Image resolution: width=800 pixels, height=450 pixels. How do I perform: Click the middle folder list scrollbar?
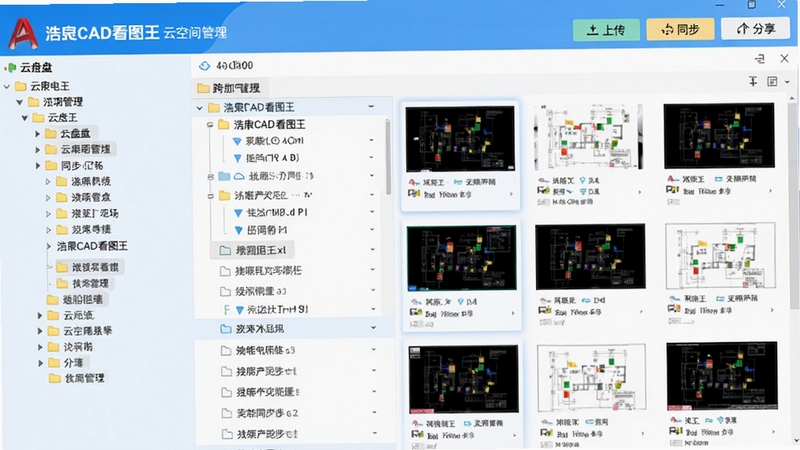pos(388,157)
